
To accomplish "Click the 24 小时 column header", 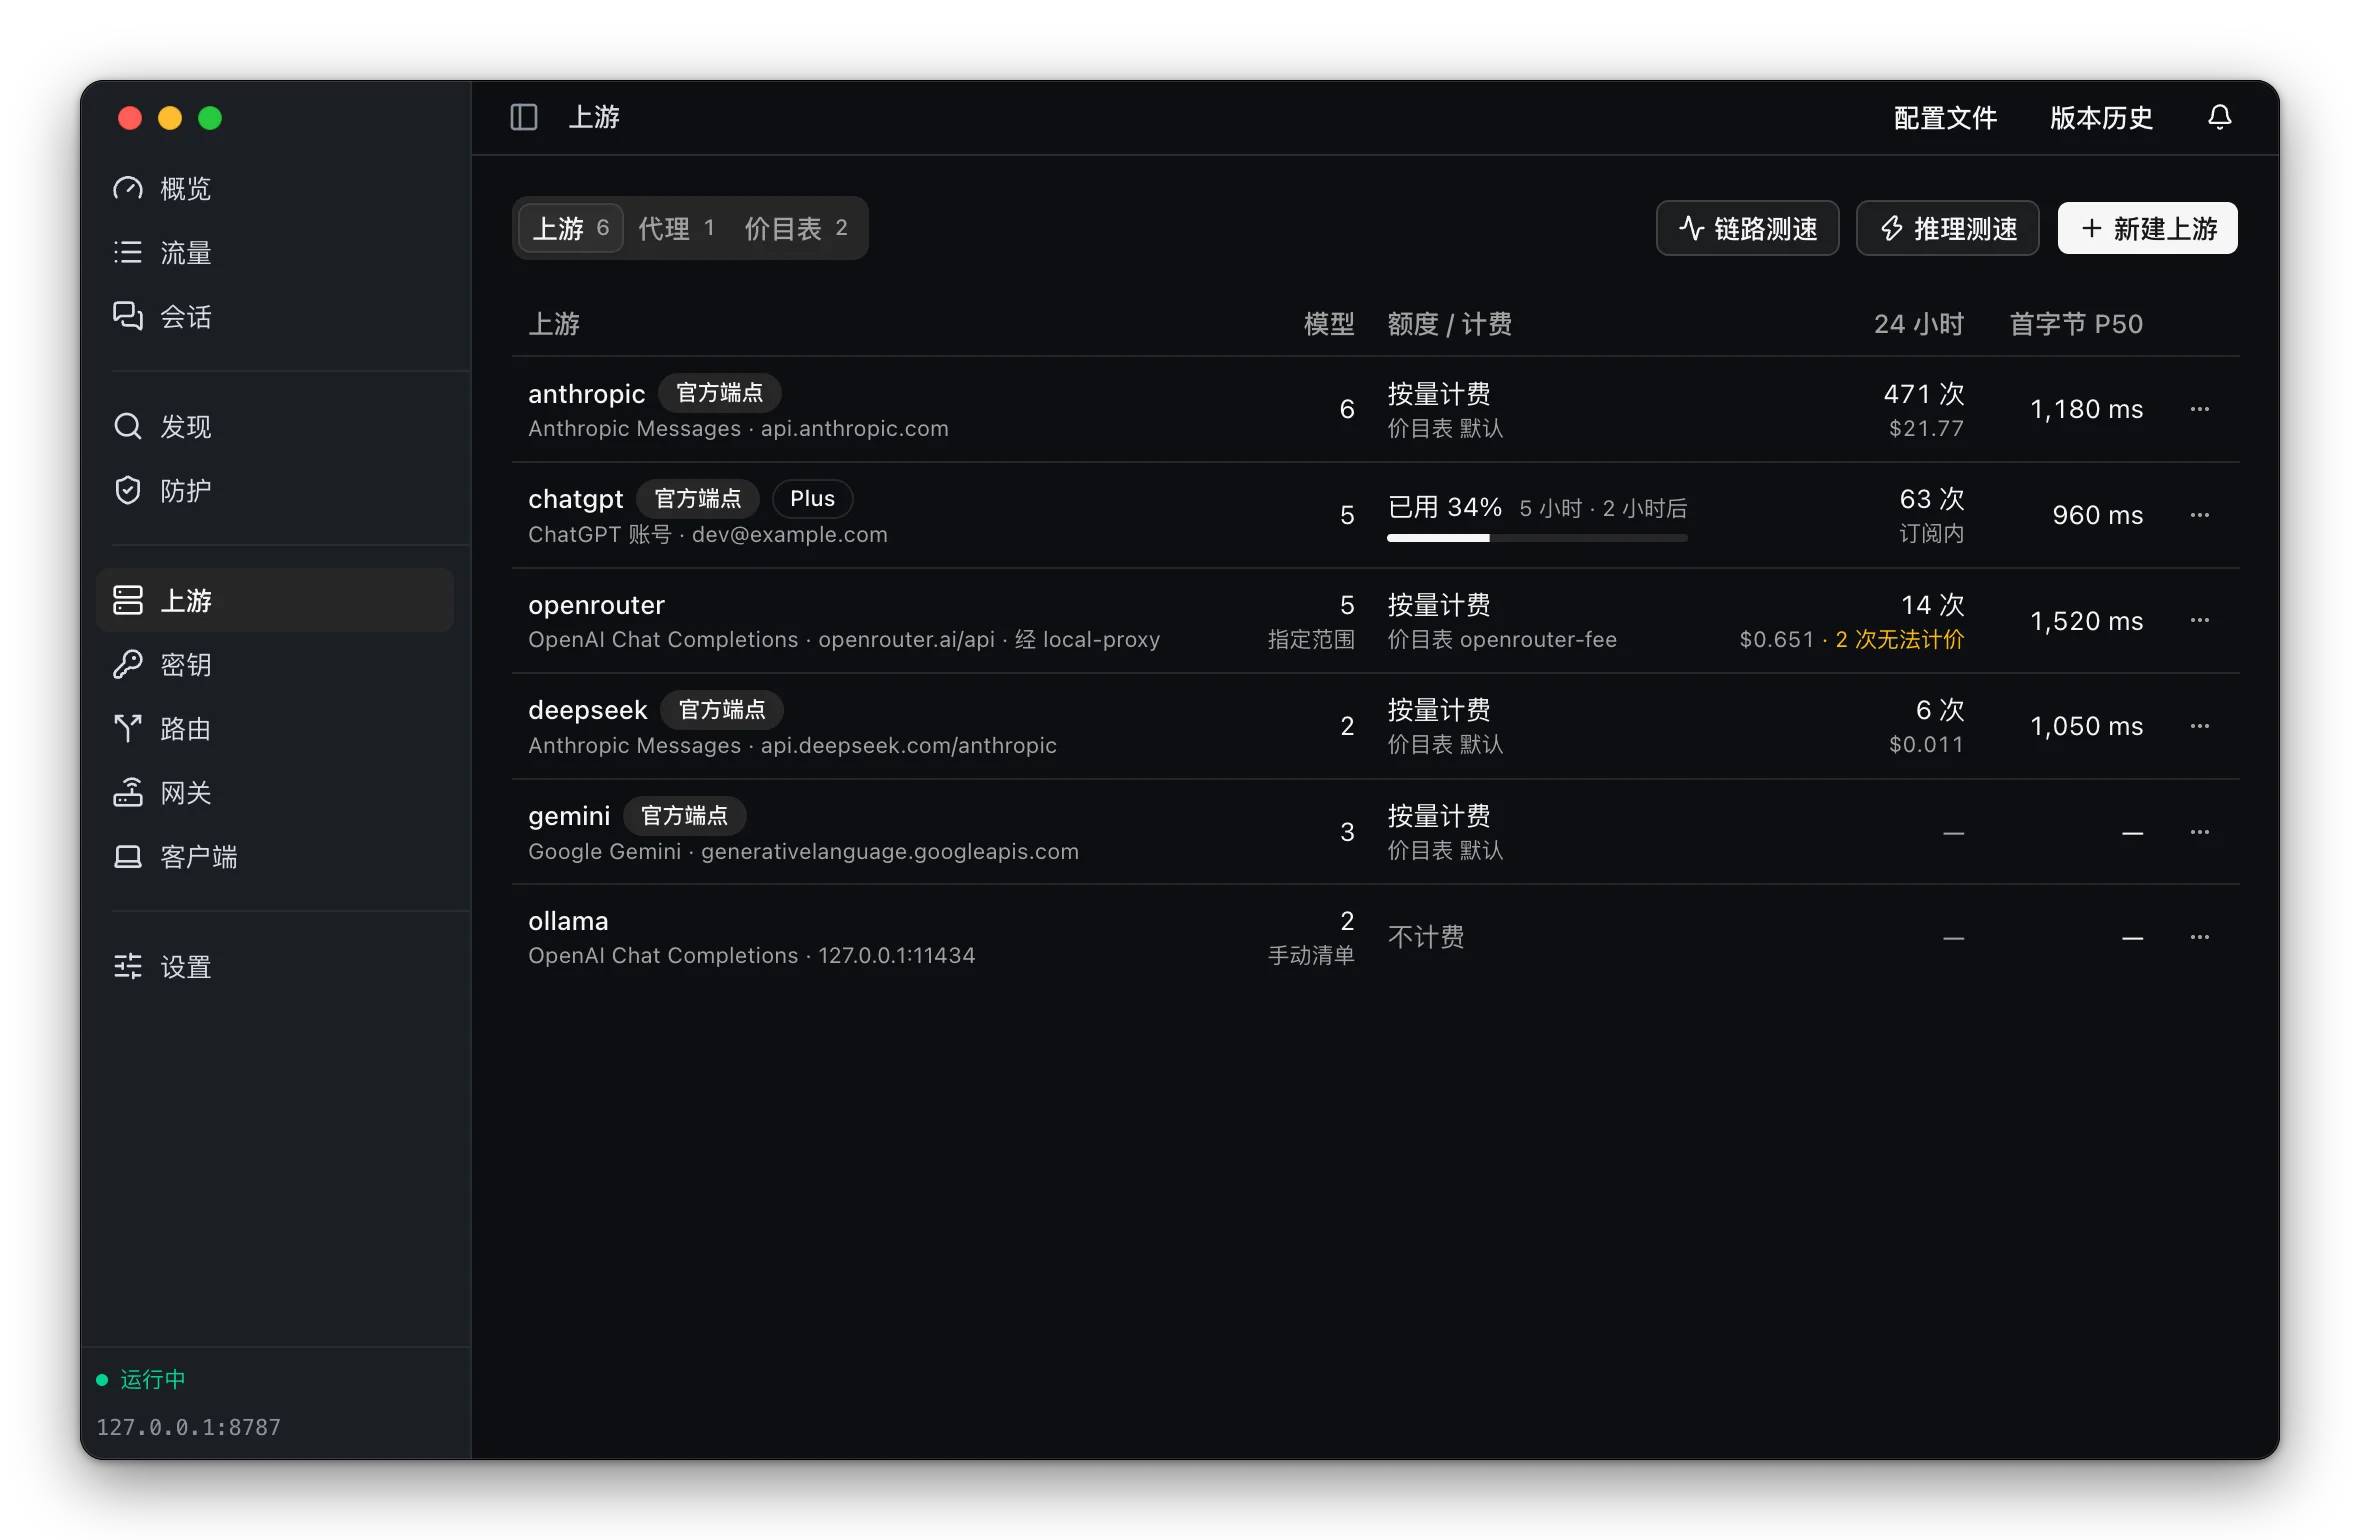I will [1919, 324].
